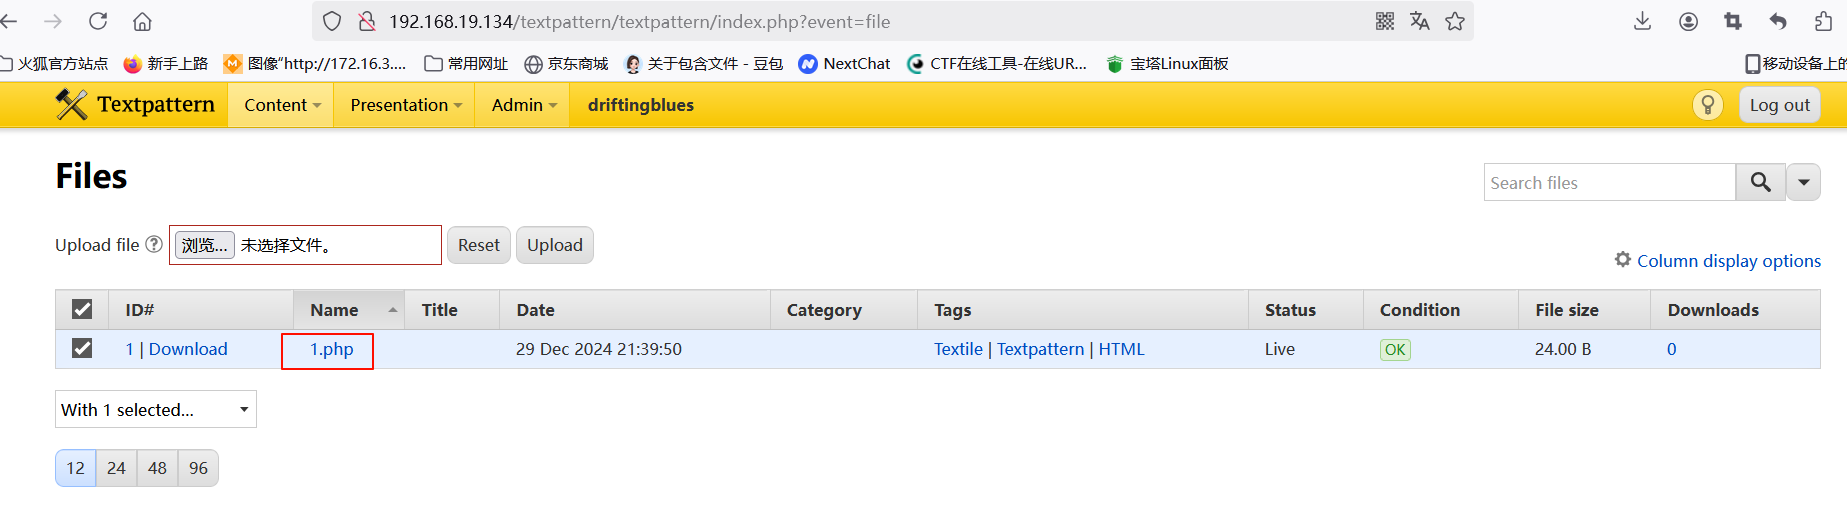Viewport: 1847px width, 513px height.
Task: Sort by ID# column header
Action: click(x=140, y=310)
